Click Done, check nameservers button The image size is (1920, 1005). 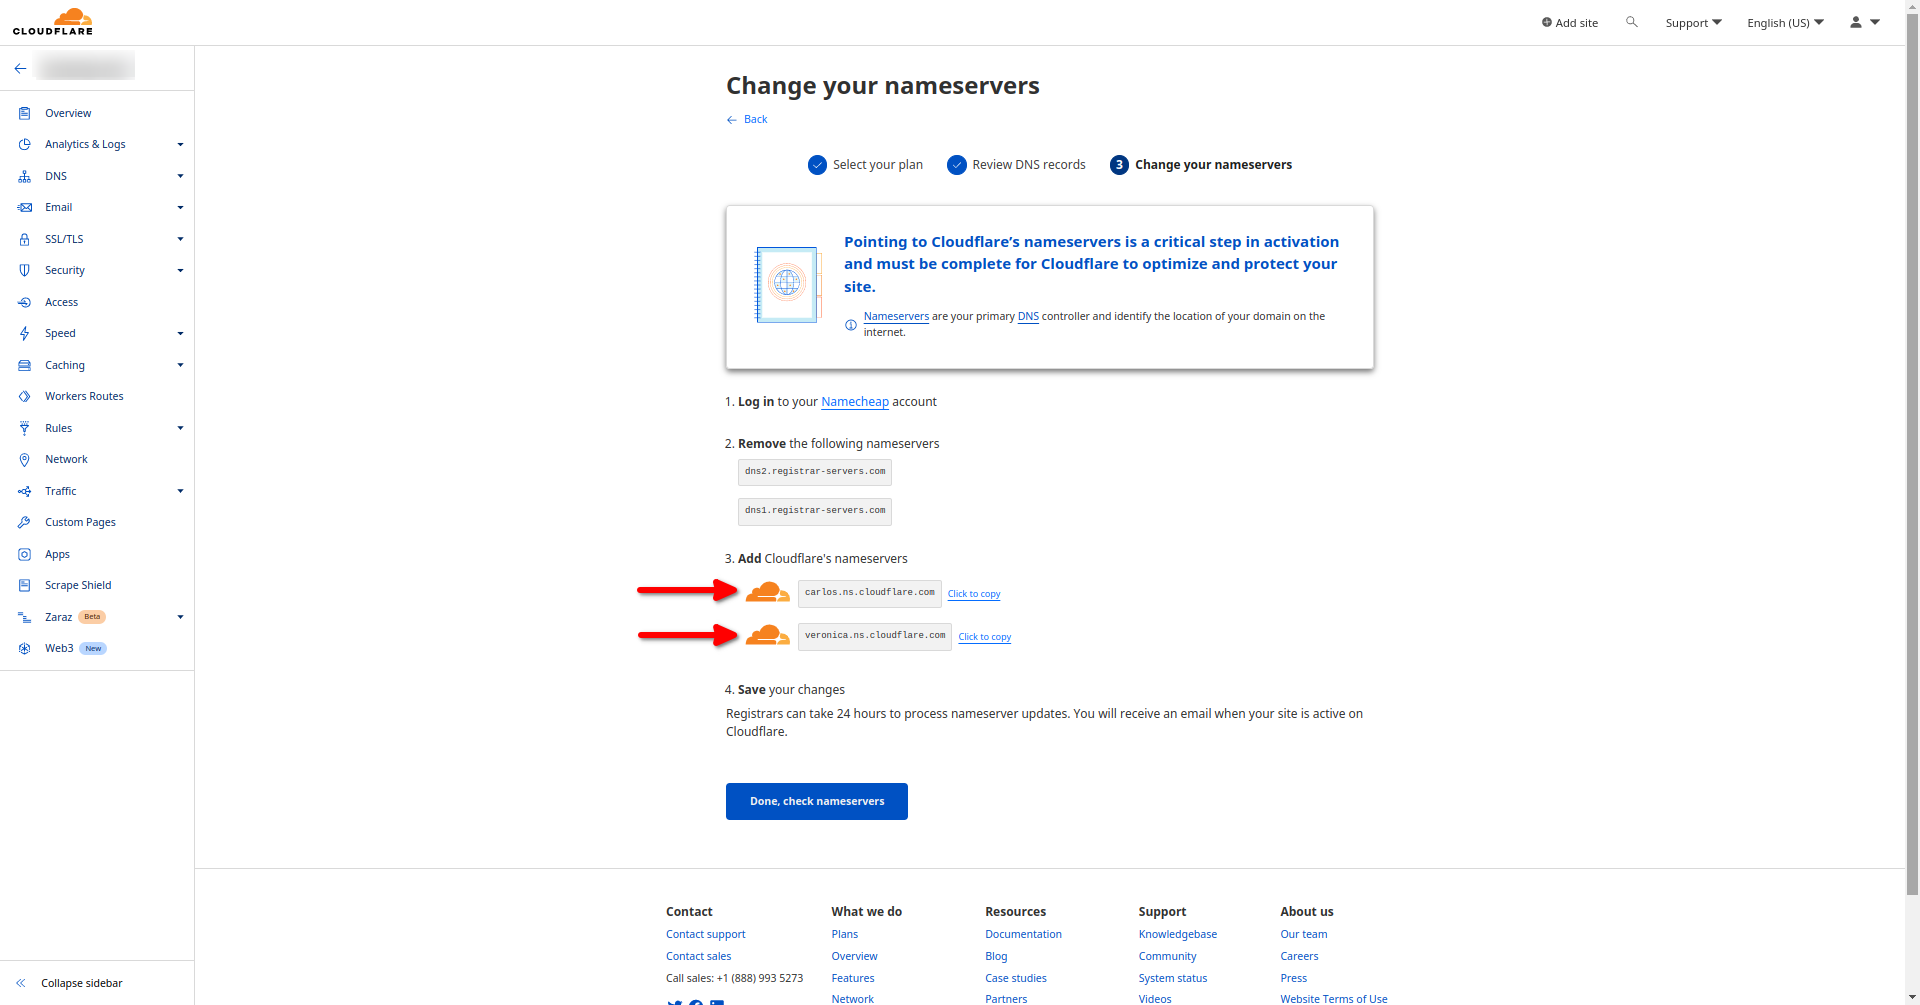(817, 801)
